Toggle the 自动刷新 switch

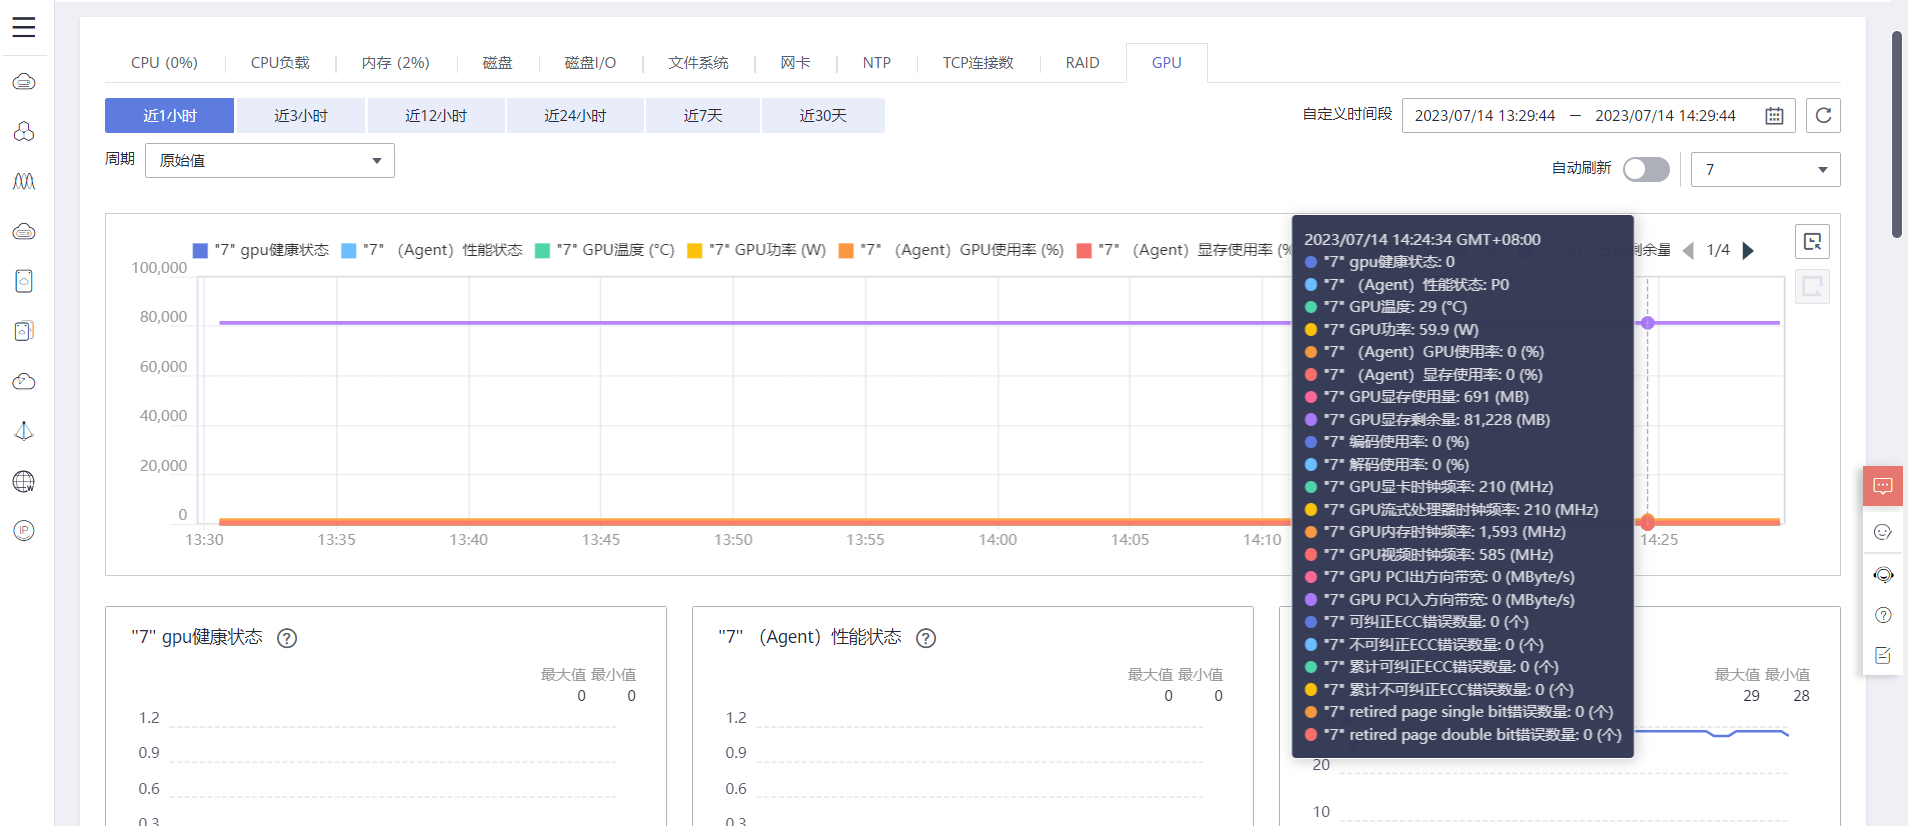(1646, 169)
